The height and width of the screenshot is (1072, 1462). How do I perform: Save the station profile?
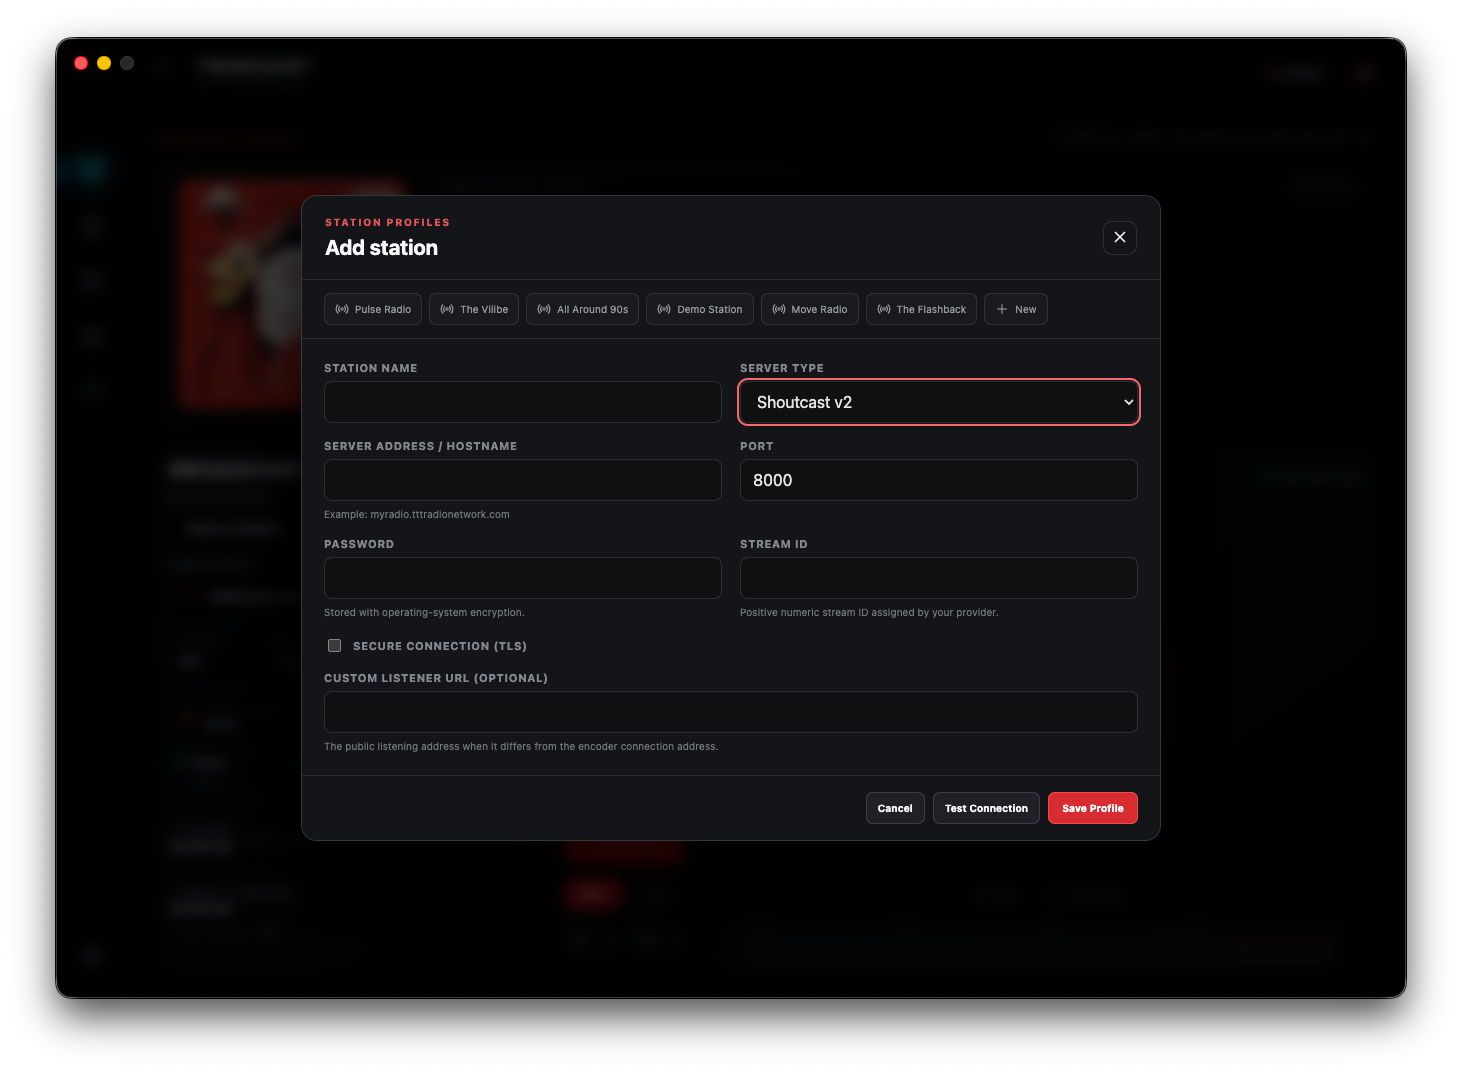pos(1093,808)
